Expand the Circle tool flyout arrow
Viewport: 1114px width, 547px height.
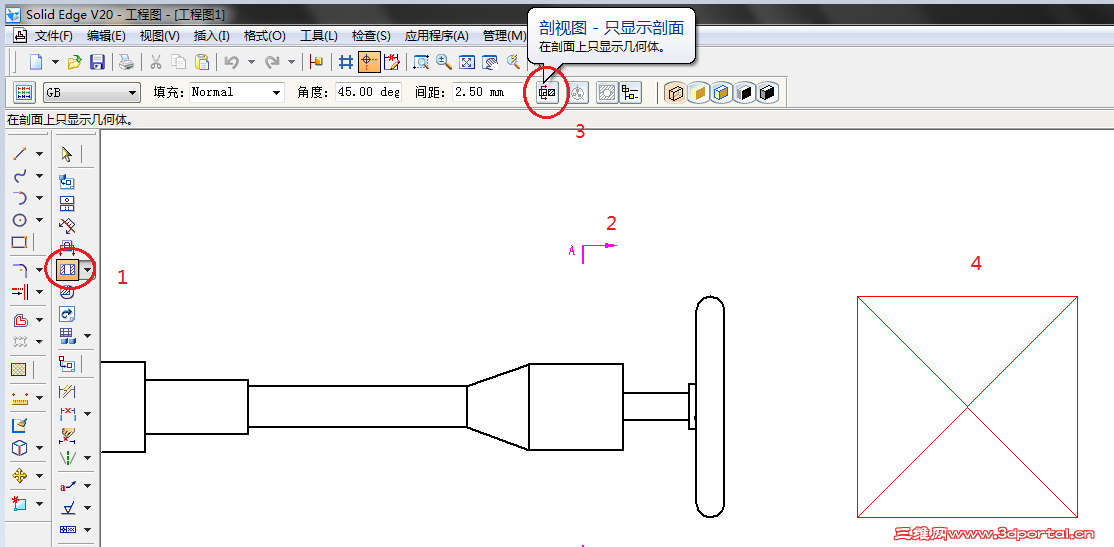tap(39, 220)
